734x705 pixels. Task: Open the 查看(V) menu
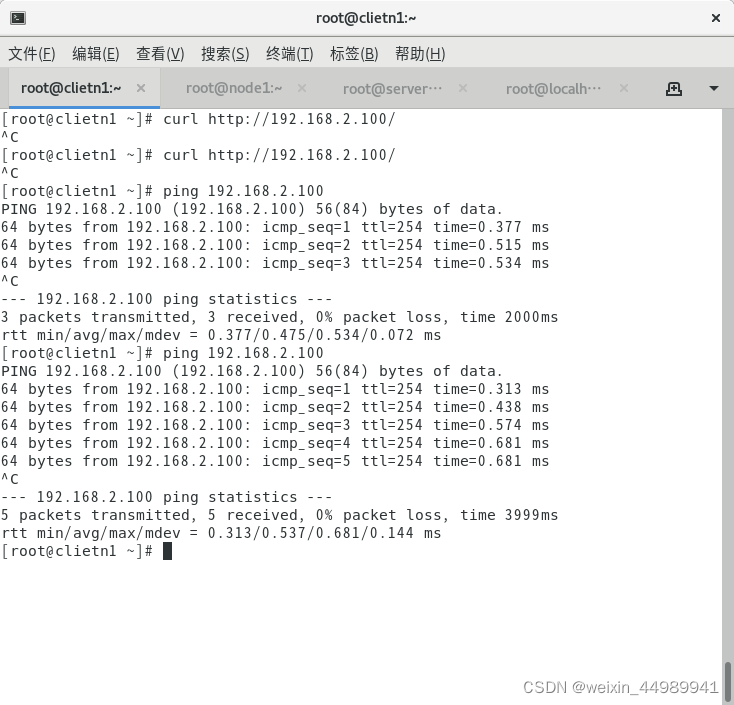pos(160,54)
